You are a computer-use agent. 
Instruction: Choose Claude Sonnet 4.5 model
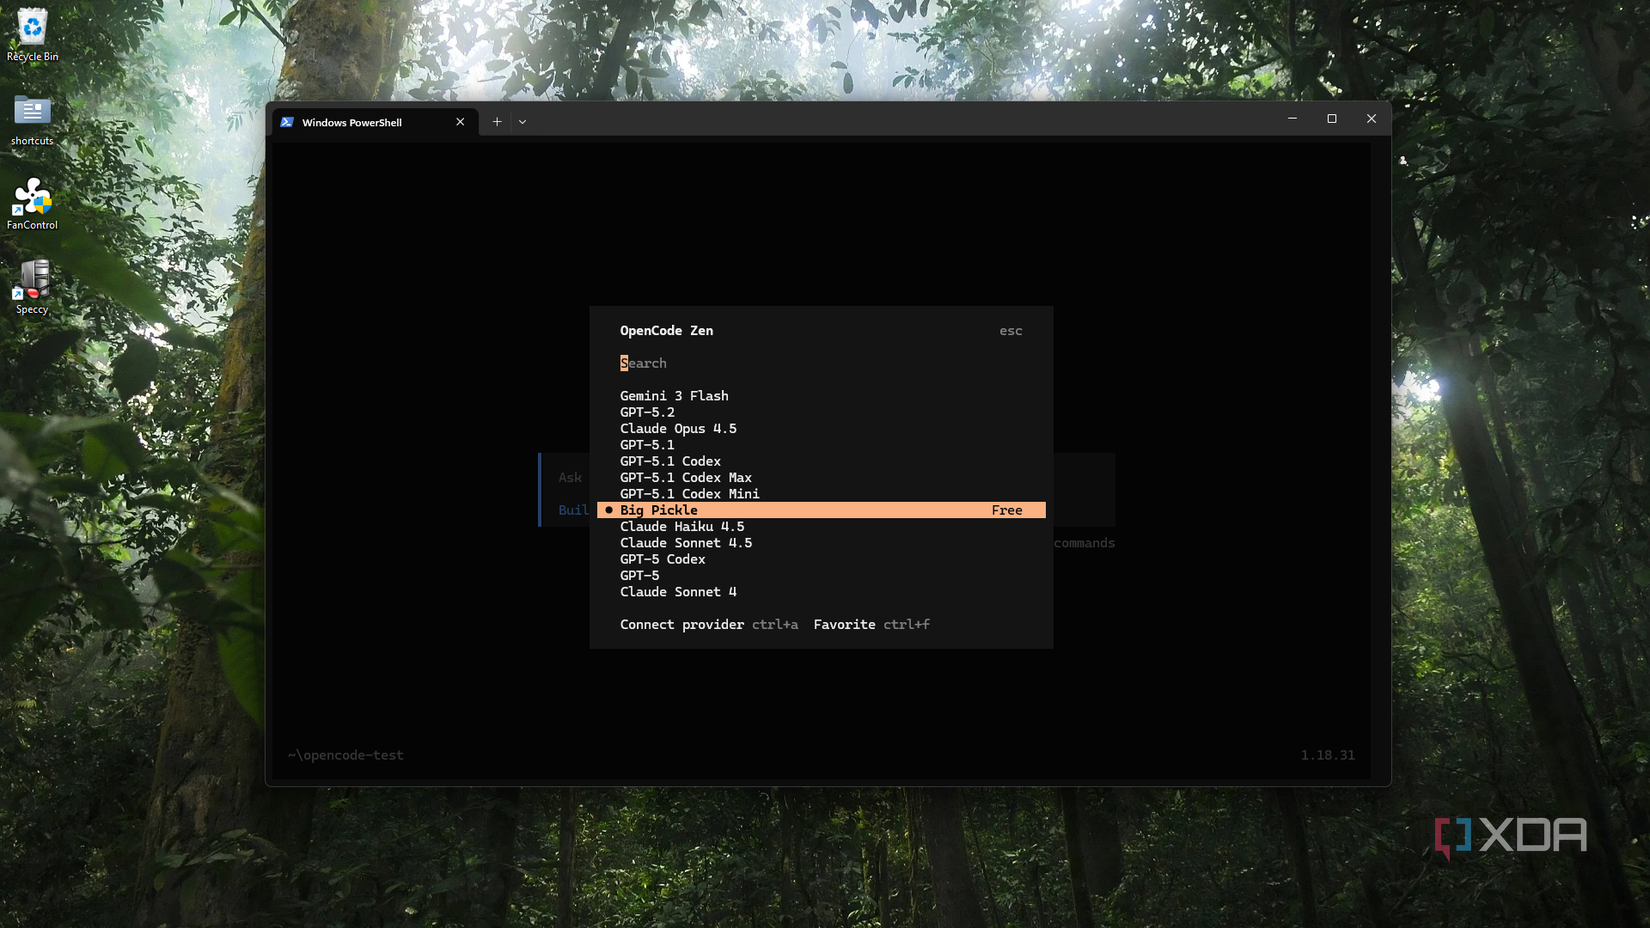click(821, 543)
